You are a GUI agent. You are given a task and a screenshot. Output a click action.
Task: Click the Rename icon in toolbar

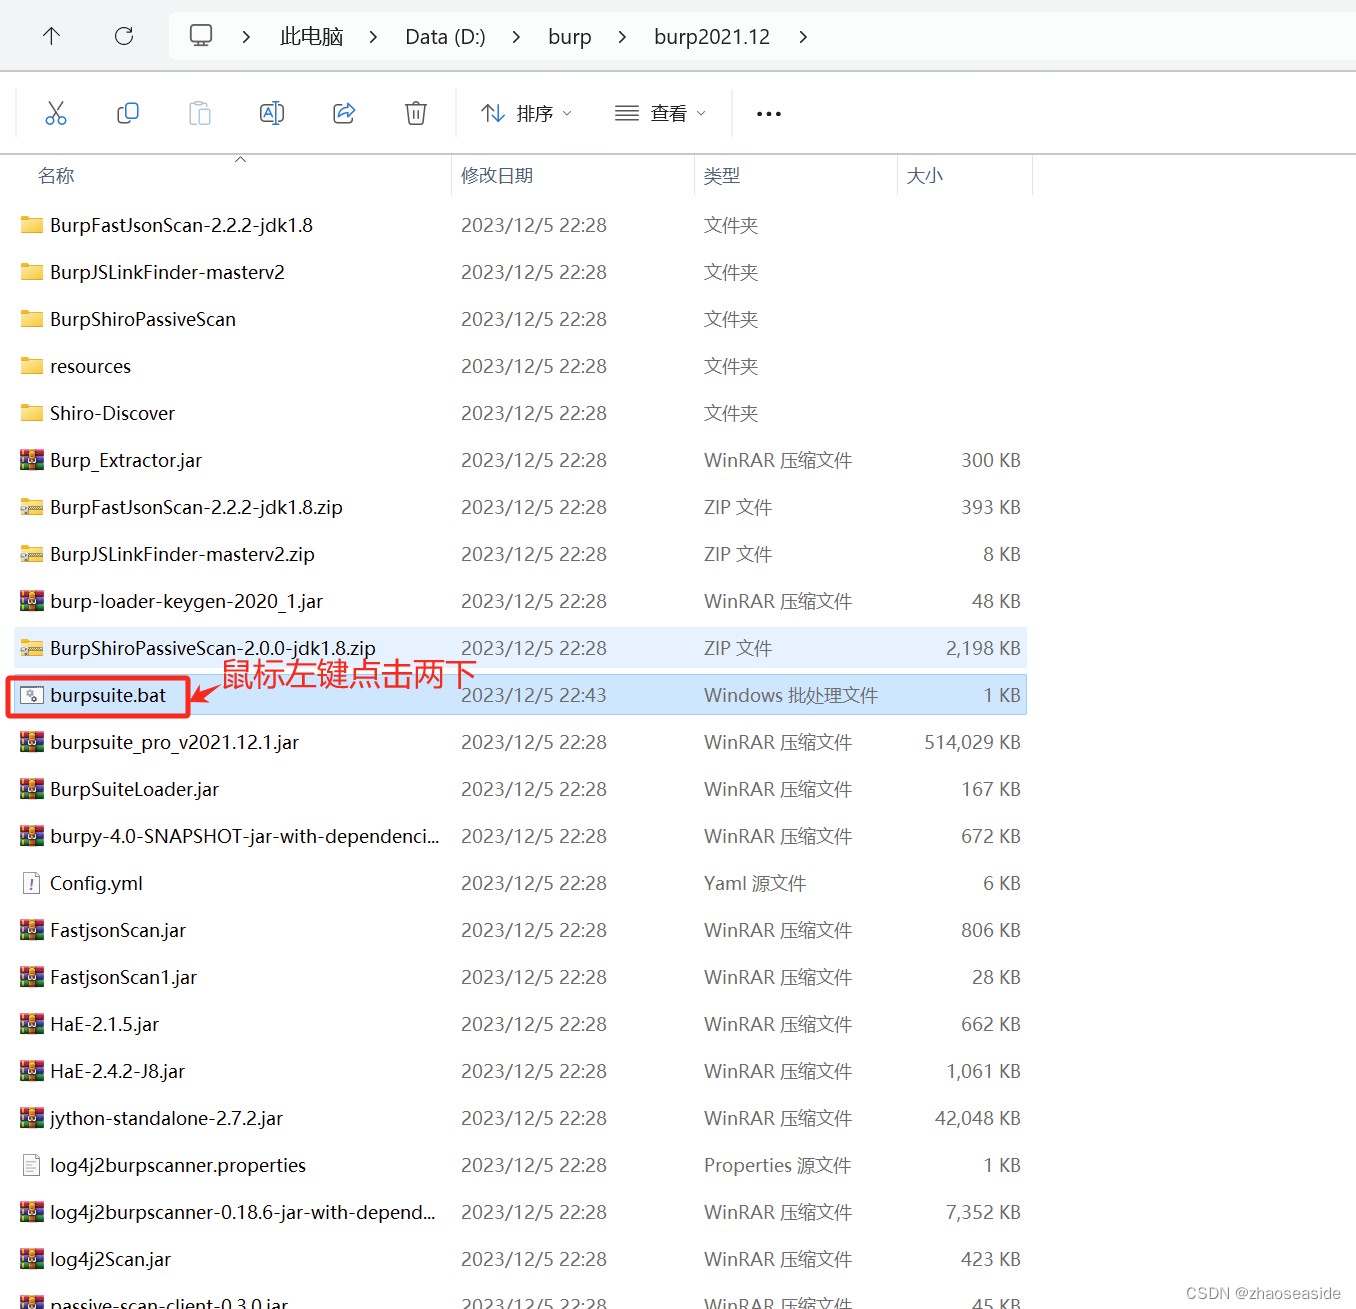272,113
